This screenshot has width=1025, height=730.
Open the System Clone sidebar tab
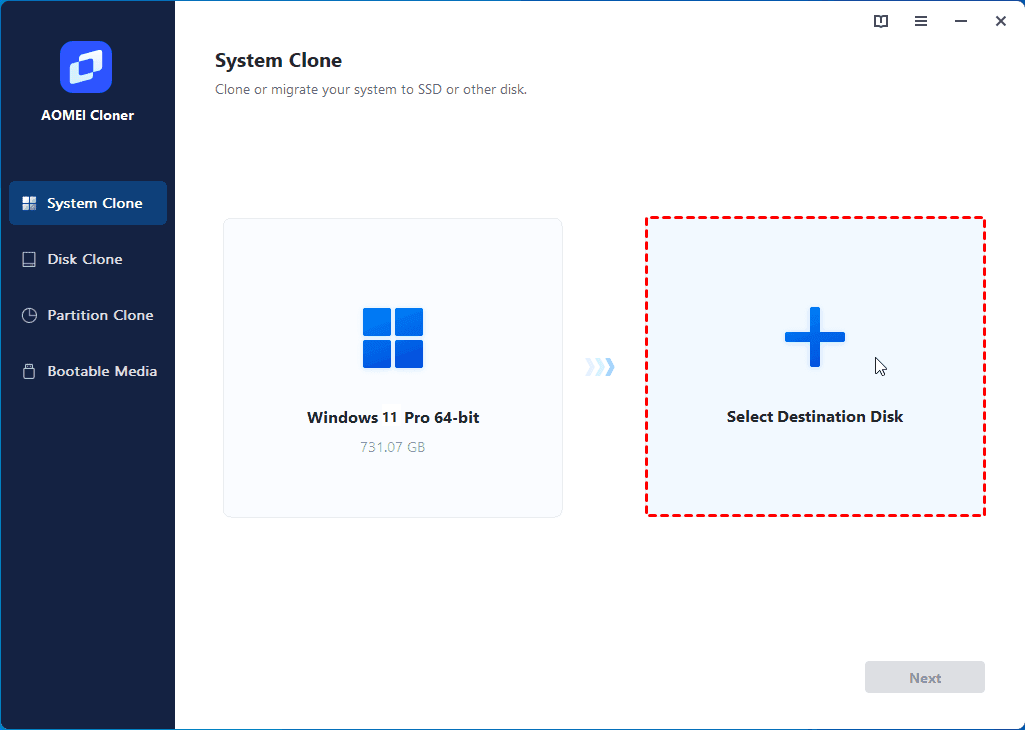tap(88, 203)
